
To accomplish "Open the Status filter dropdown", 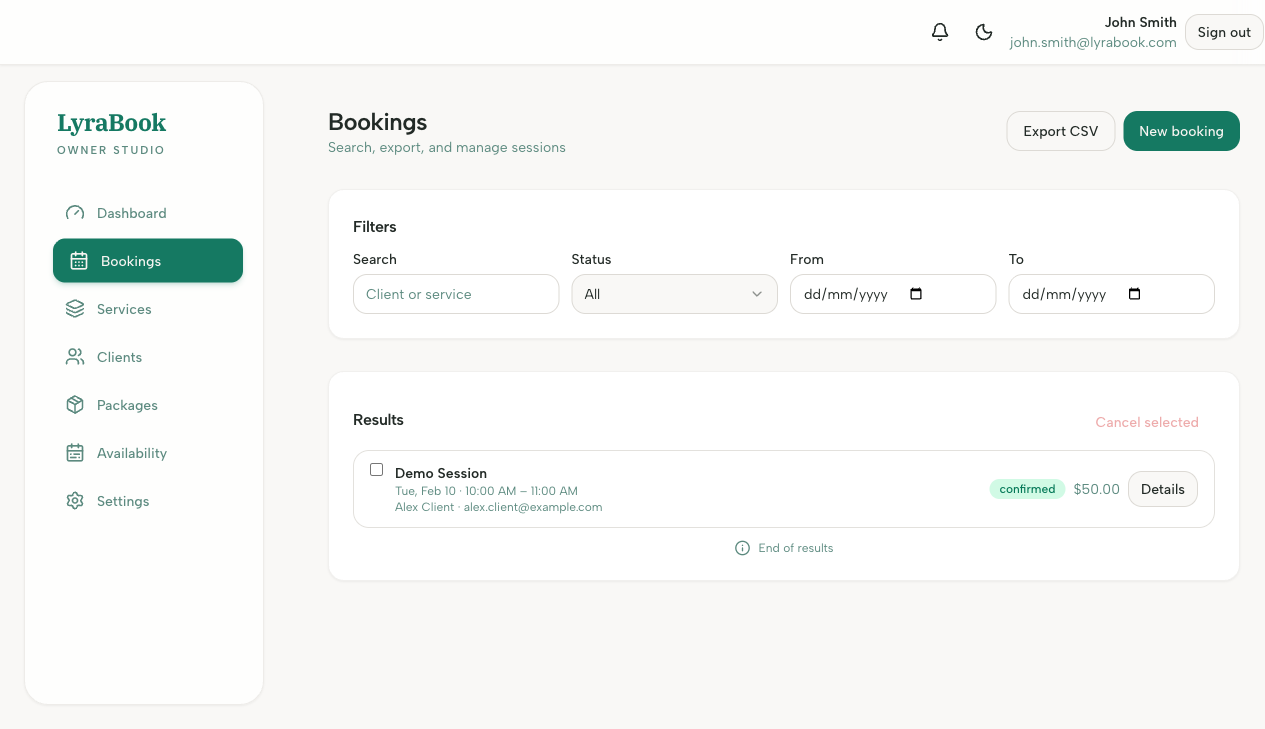I will pyautogui.click(x=674, y=293).
